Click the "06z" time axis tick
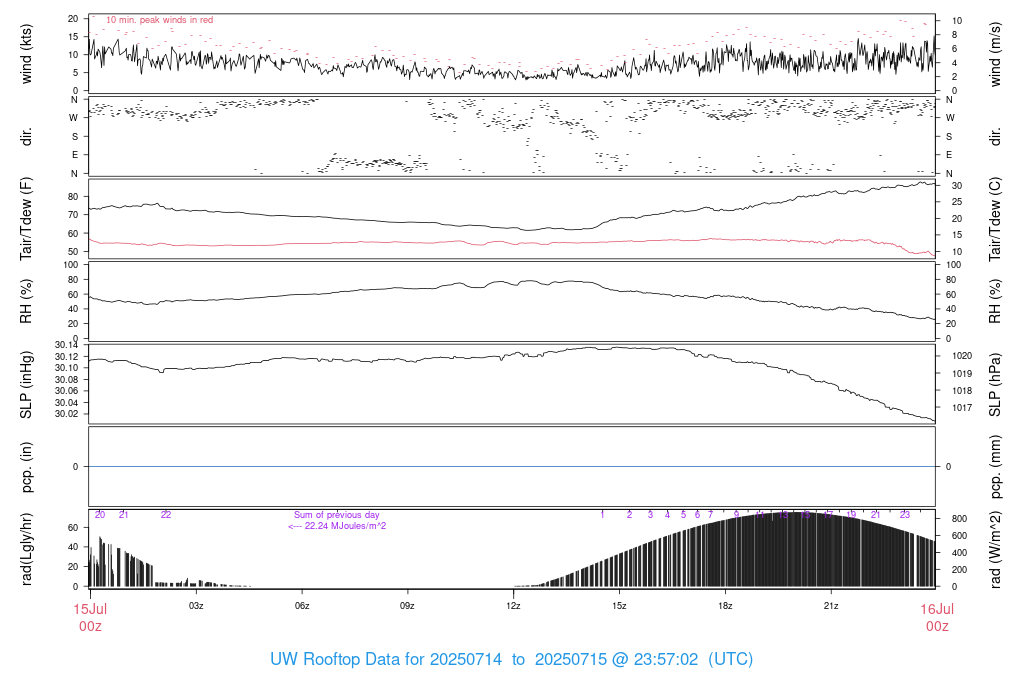The height and width of the screenshot is (700, 1024). (302, 606)
